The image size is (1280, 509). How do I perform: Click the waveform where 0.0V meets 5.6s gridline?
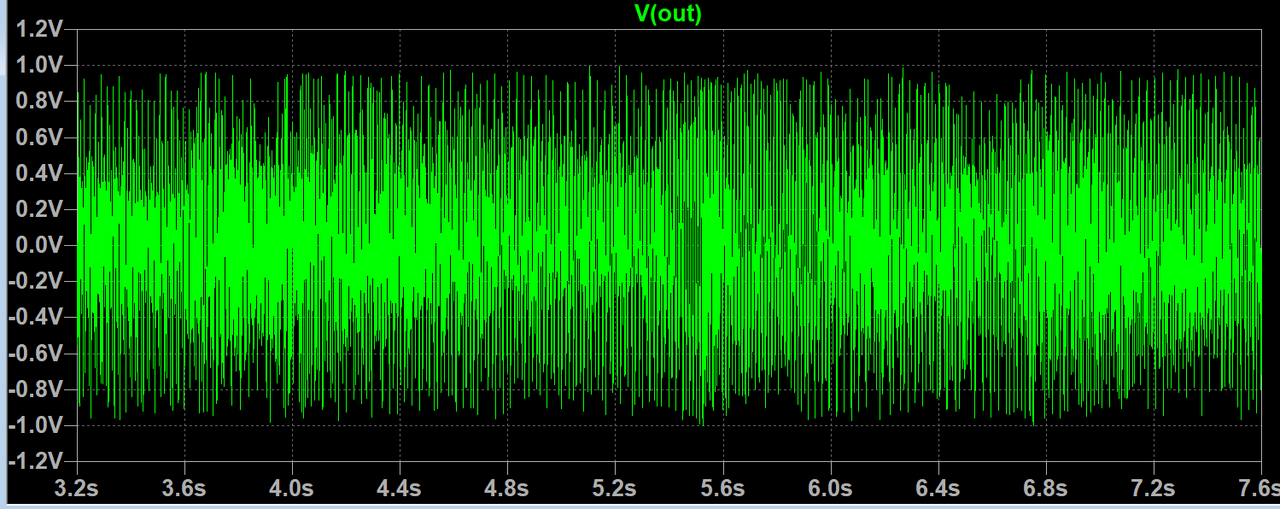[722, 245]
